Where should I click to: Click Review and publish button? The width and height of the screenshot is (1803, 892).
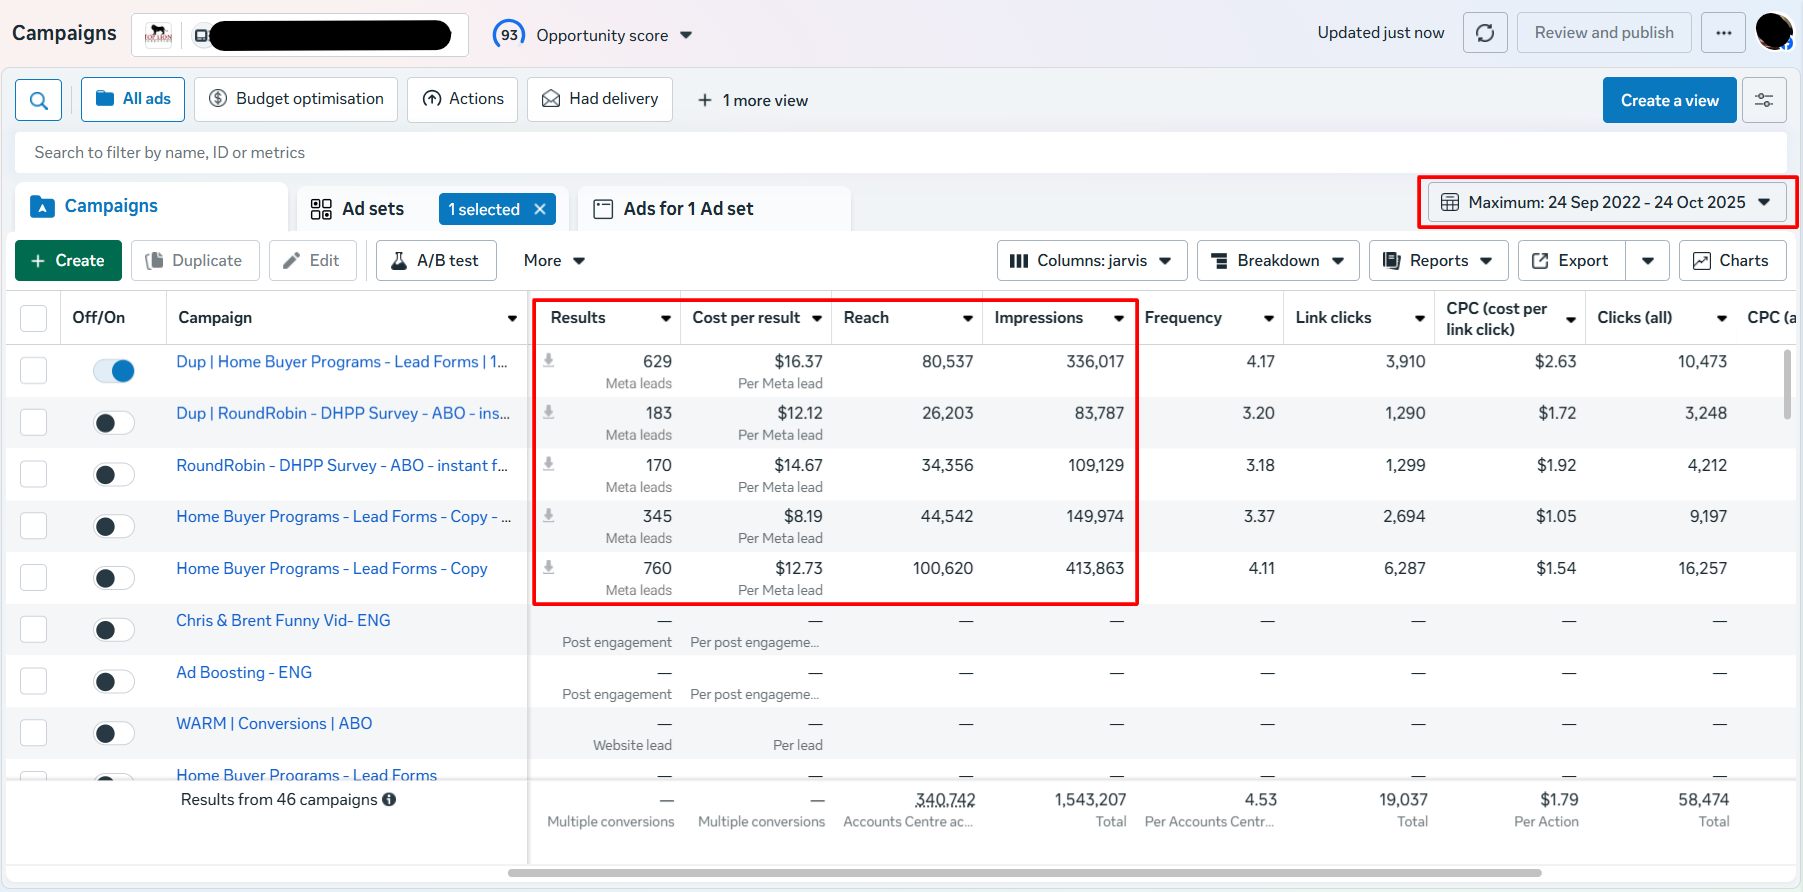point(1604,33)
